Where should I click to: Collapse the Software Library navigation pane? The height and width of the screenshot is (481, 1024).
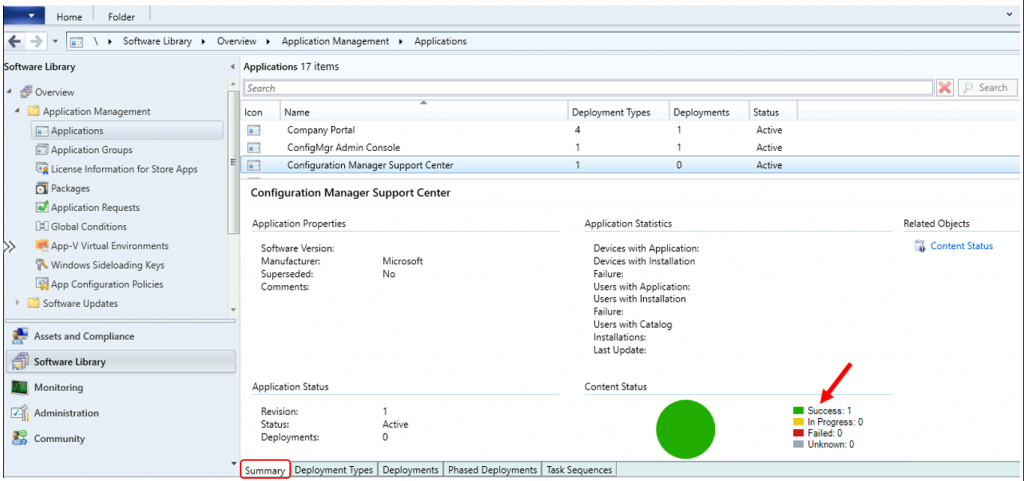point(233,67)
